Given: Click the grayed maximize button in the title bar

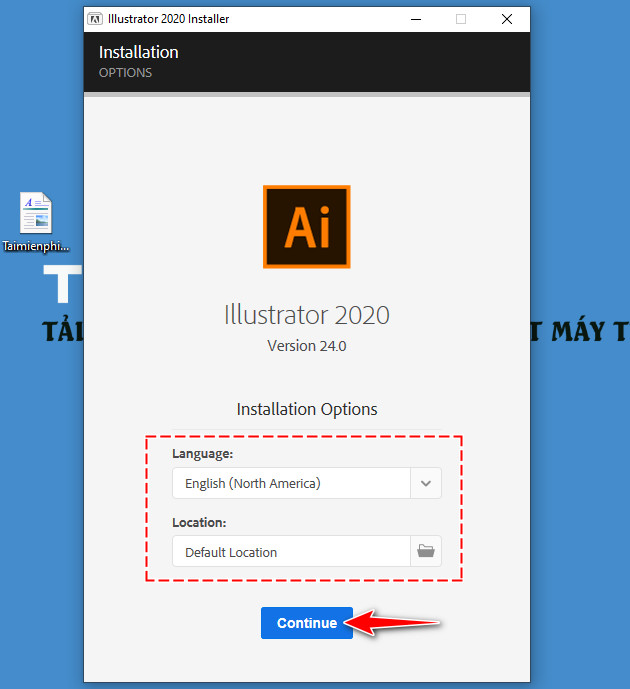Looking at the screenshot, I should tap(461, 19).
